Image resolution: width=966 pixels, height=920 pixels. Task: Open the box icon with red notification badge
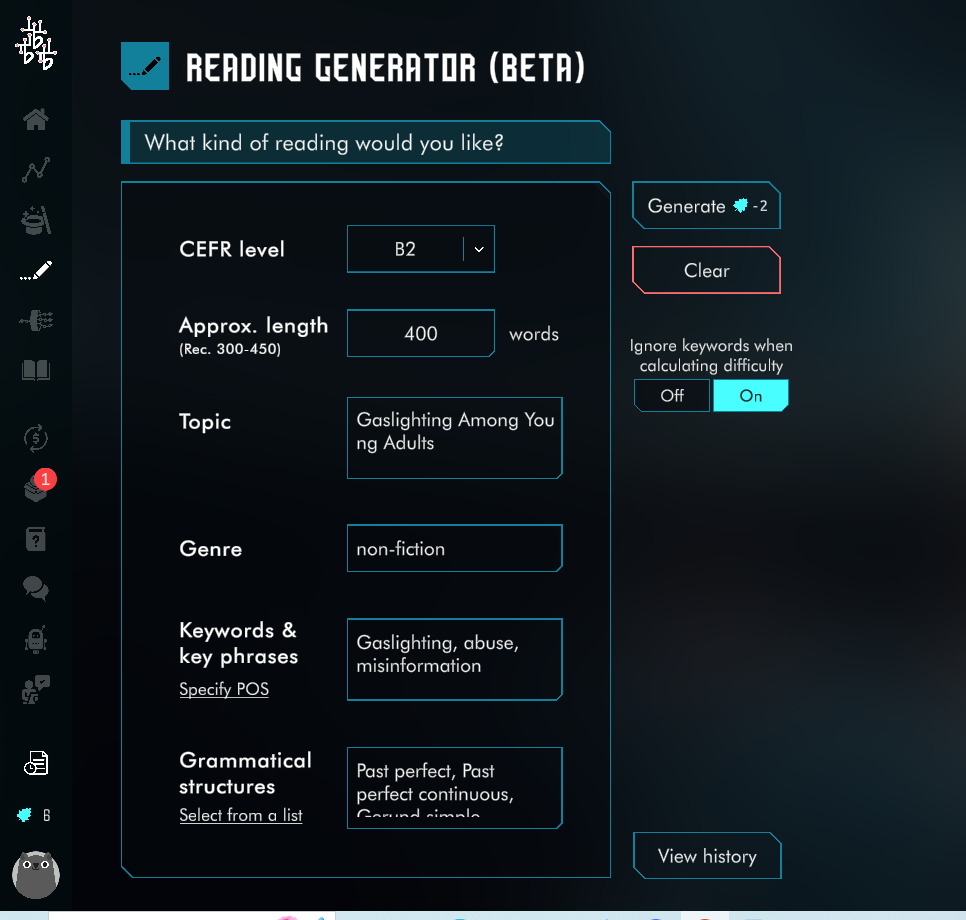36,488
